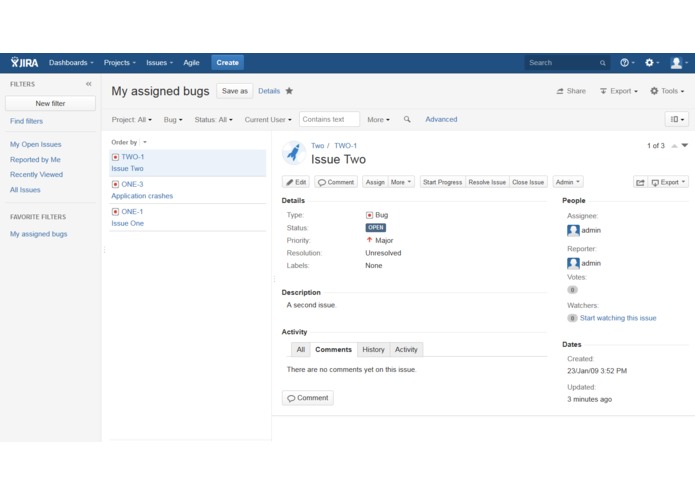Expand the Status: All dropdown

[213, 120]
